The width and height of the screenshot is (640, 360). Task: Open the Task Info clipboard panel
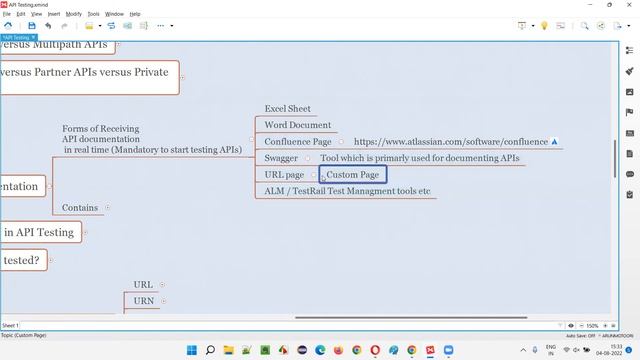pos(629,195)
